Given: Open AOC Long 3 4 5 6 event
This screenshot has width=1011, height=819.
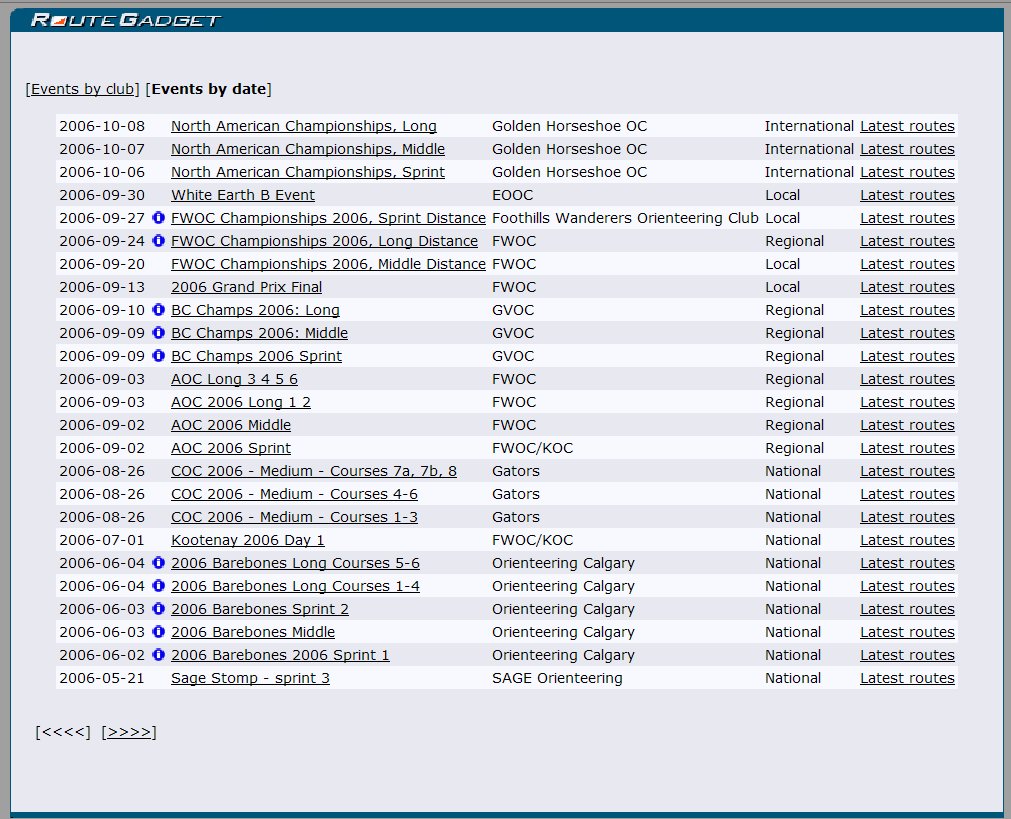Looking at the screenshot, I should [x=234, y=379].
